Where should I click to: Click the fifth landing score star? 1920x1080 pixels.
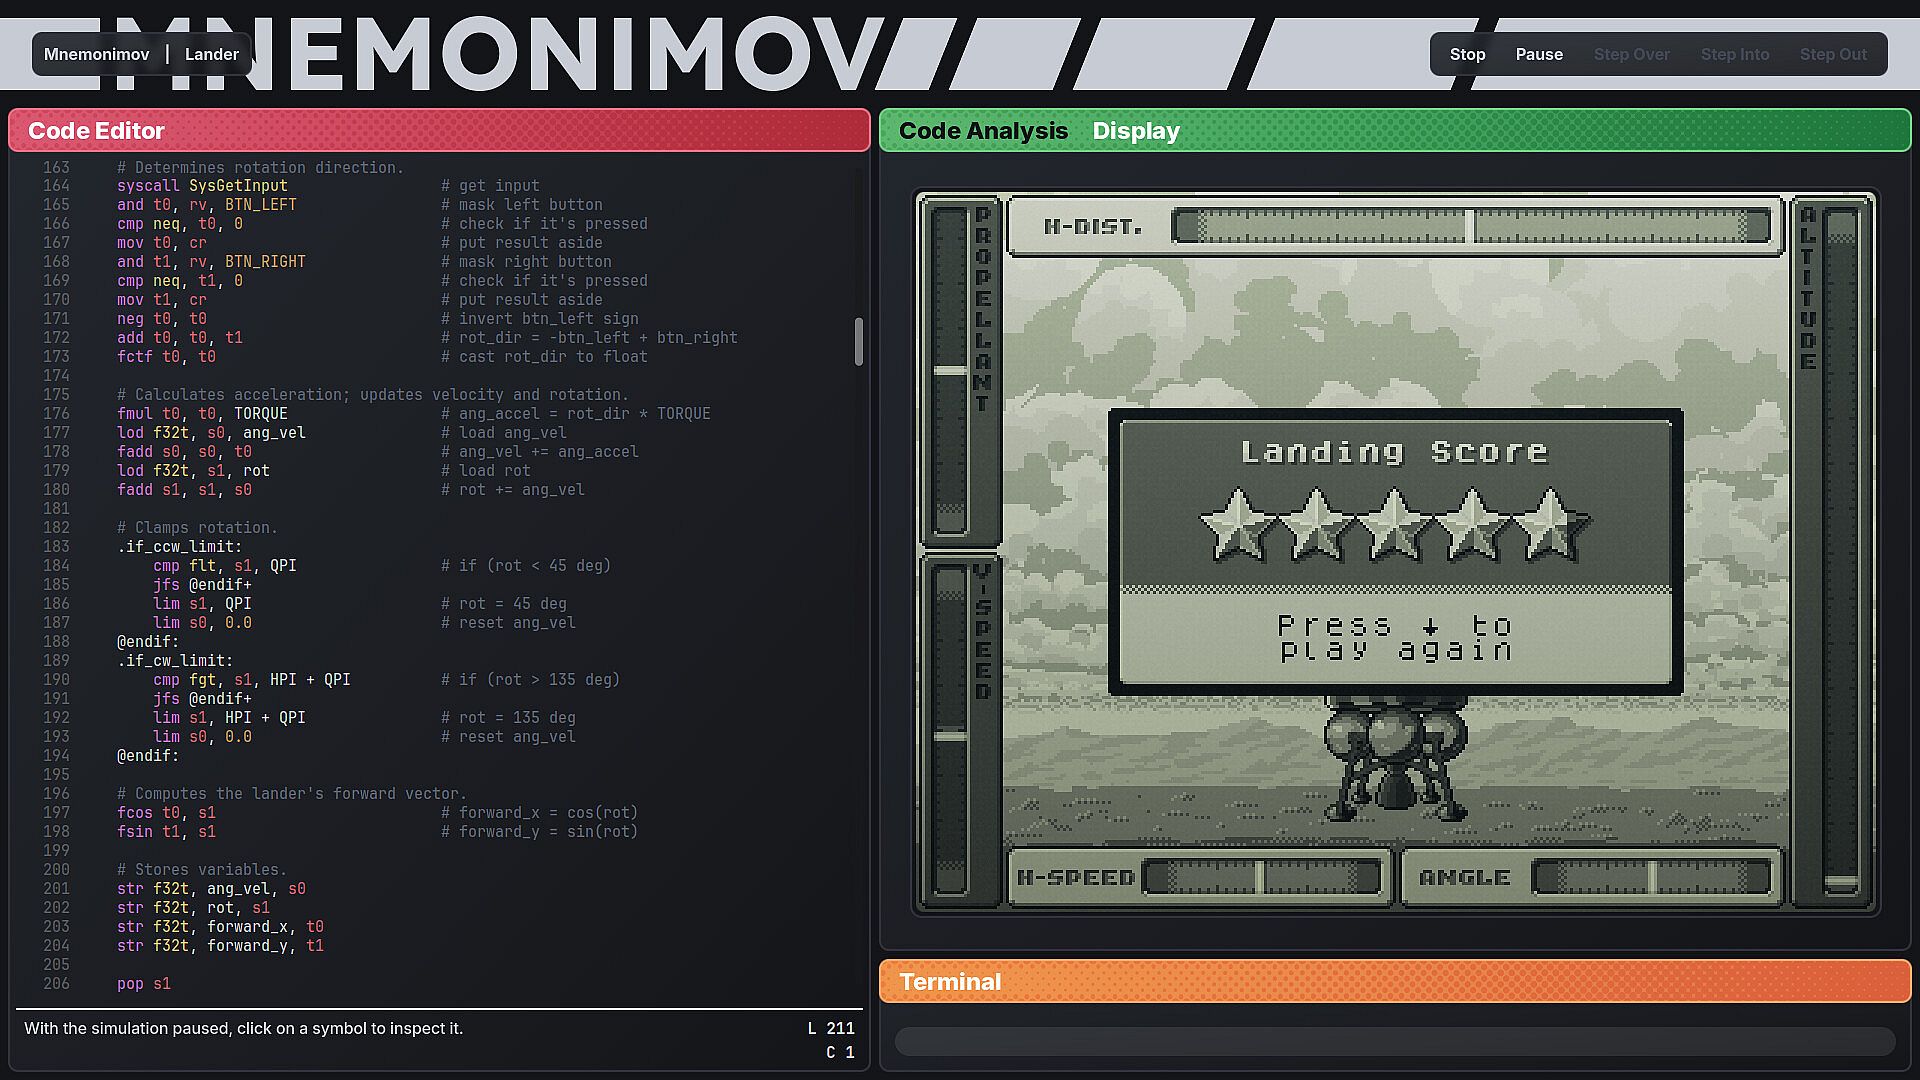click(1550, 524)
